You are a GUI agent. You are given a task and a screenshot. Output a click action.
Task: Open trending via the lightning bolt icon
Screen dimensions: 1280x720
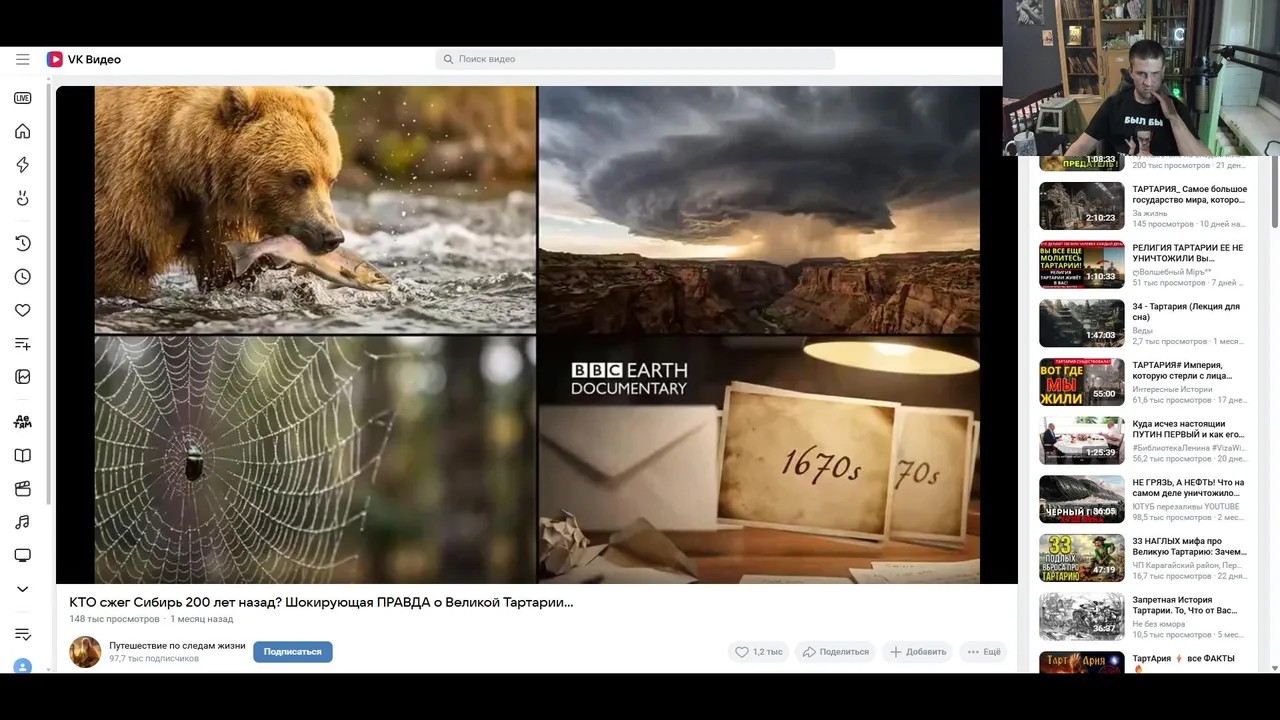(22, 165)
